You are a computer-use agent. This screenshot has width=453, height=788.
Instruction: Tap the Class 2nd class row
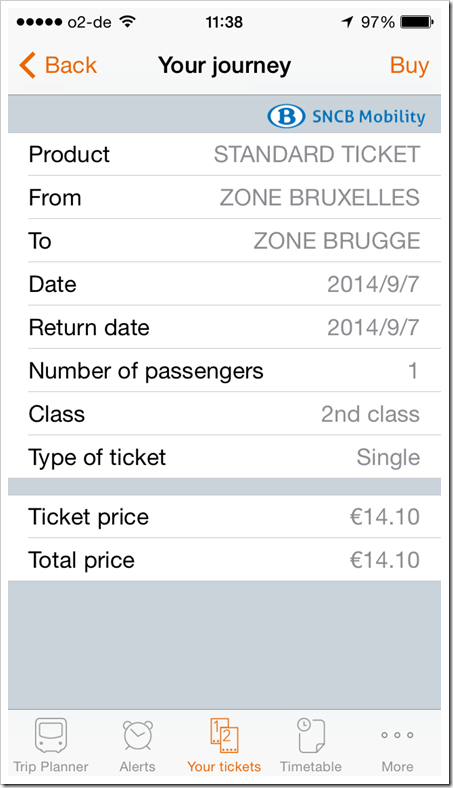(x=224, y=414)
